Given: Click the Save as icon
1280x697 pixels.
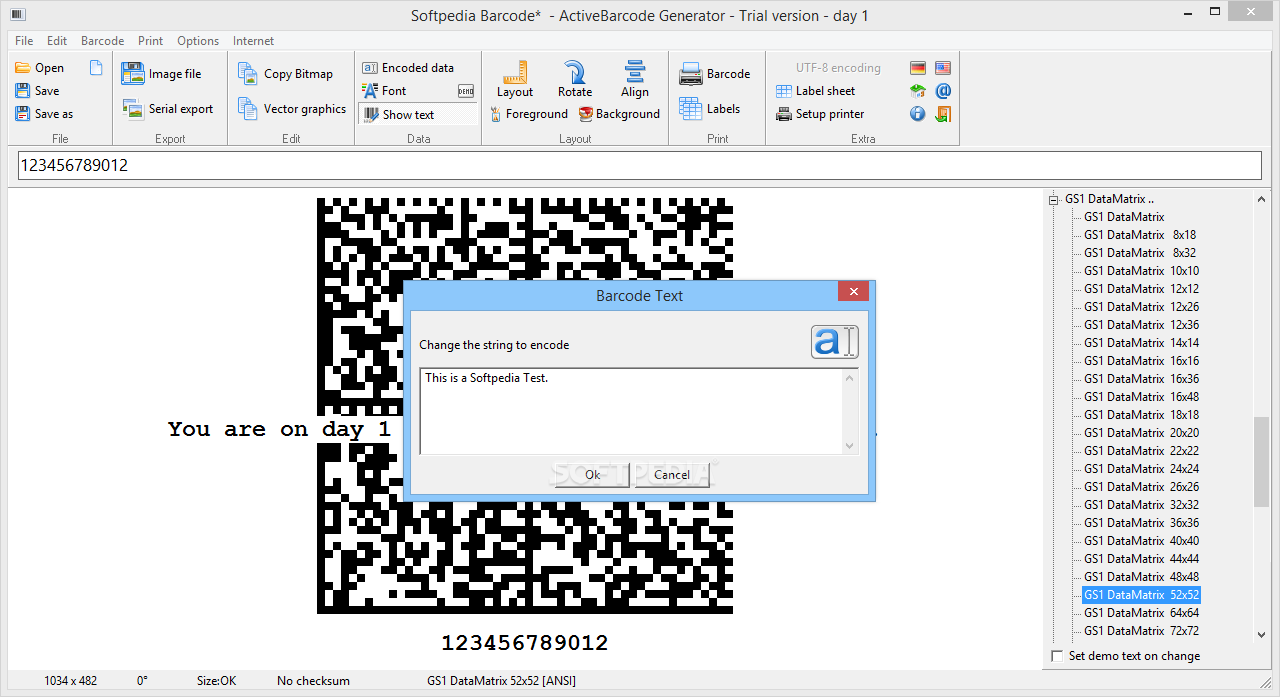Looking at the screenshot, I should click(x=22, y=114).
